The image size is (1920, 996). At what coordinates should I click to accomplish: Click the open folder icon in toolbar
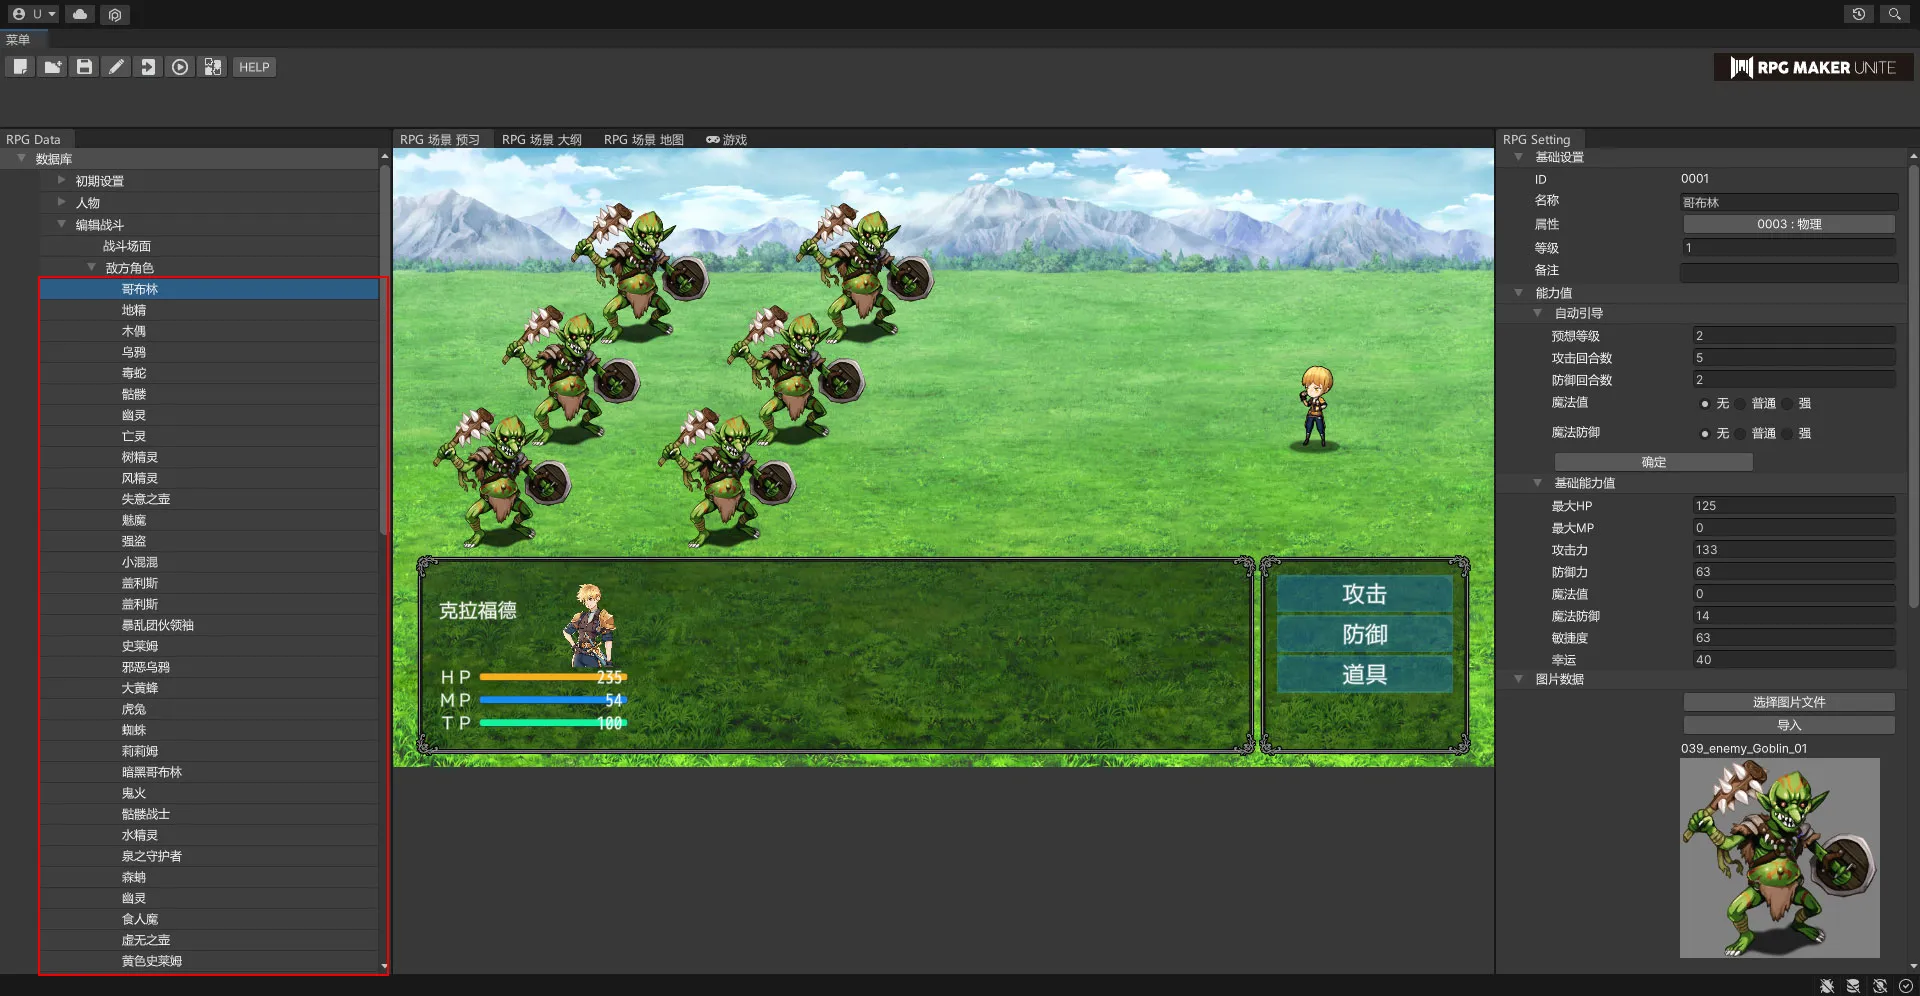pos(52,67)
